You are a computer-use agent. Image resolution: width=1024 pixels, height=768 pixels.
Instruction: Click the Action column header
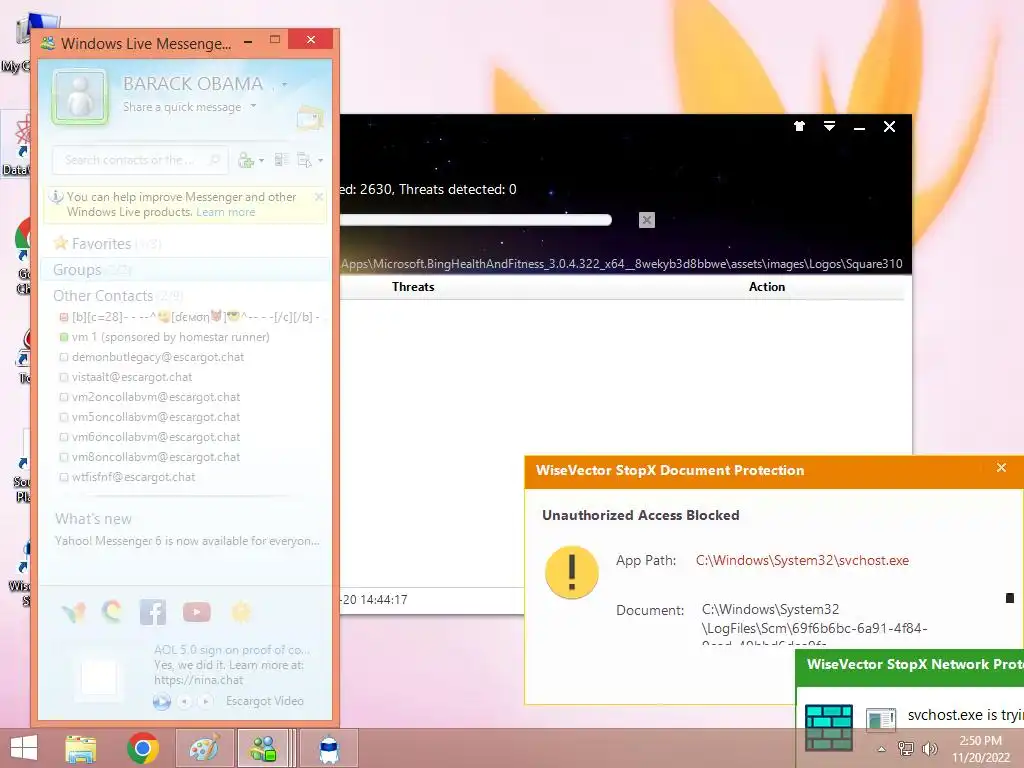pos(767,287)
